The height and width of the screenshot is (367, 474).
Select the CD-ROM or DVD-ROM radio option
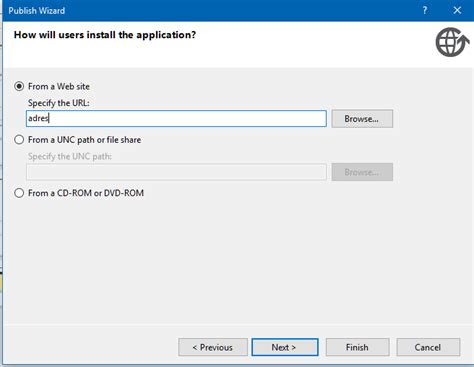19,193
